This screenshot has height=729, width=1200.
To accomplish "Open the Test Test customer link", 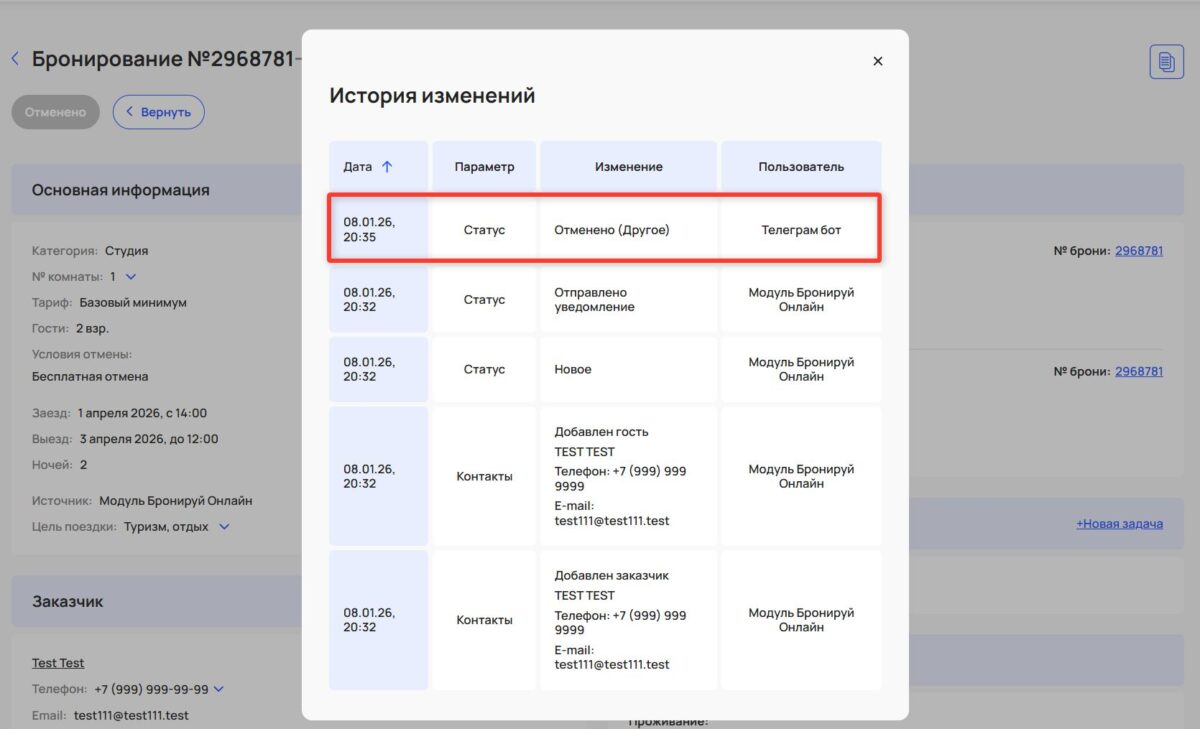I will pos(58,663).
